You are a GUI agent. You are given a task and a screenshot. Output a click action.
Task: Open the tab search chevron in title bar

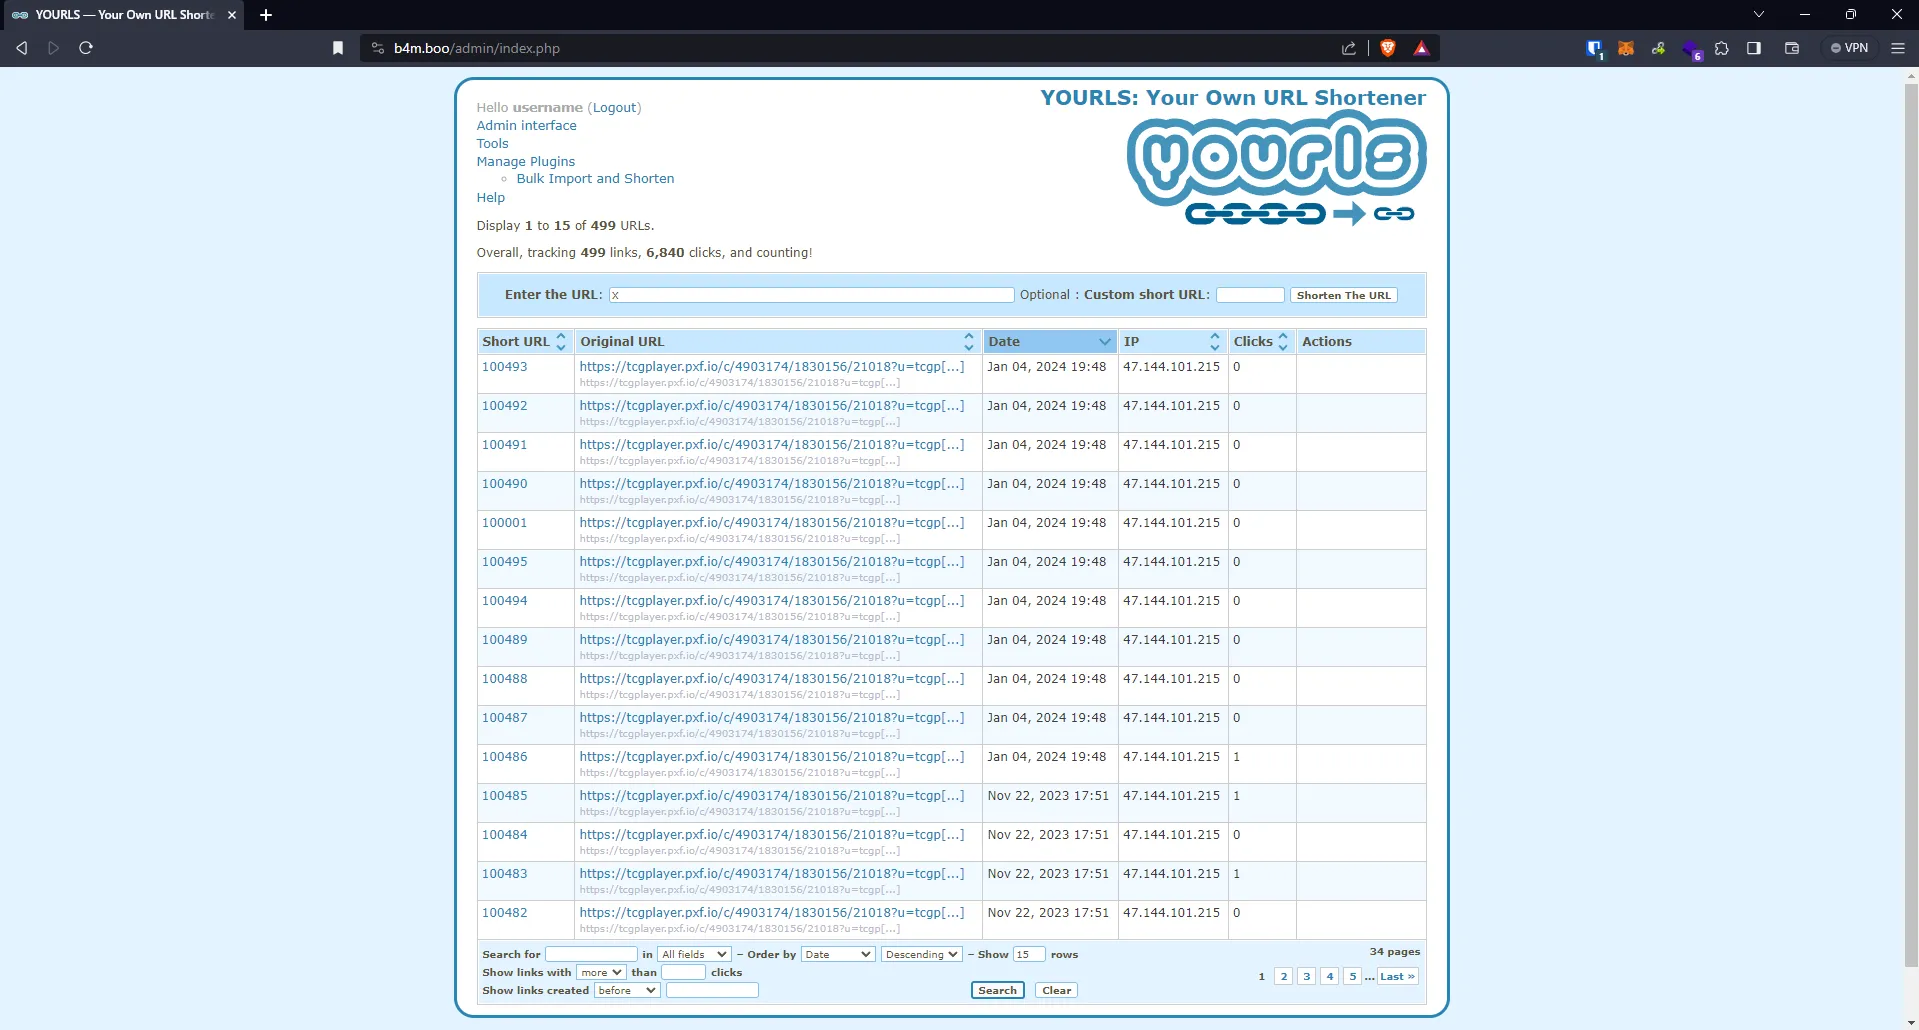point(1759,15)
